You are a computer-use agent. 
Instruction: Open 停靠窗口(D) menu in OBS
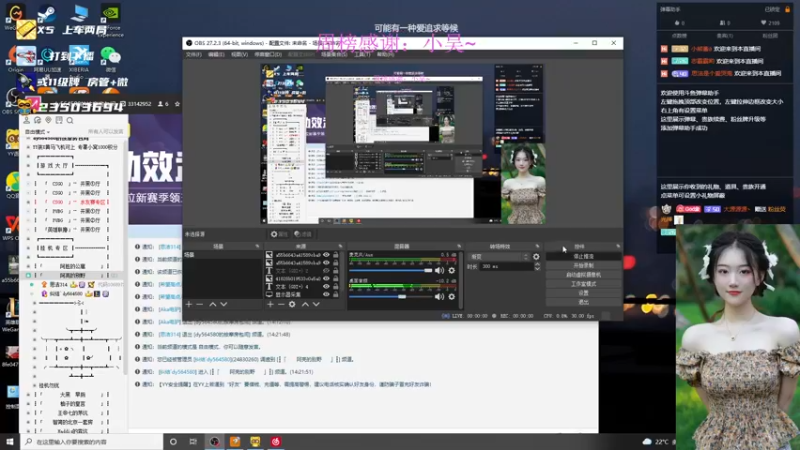coord(268,55)
